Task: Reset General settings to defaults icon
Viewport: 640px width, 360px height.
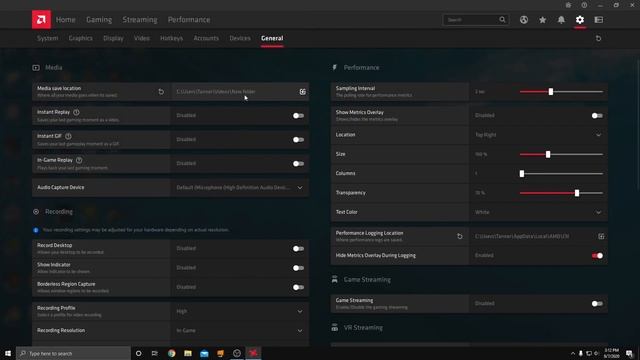Action: pyautogui.click(x=598, y=38)
